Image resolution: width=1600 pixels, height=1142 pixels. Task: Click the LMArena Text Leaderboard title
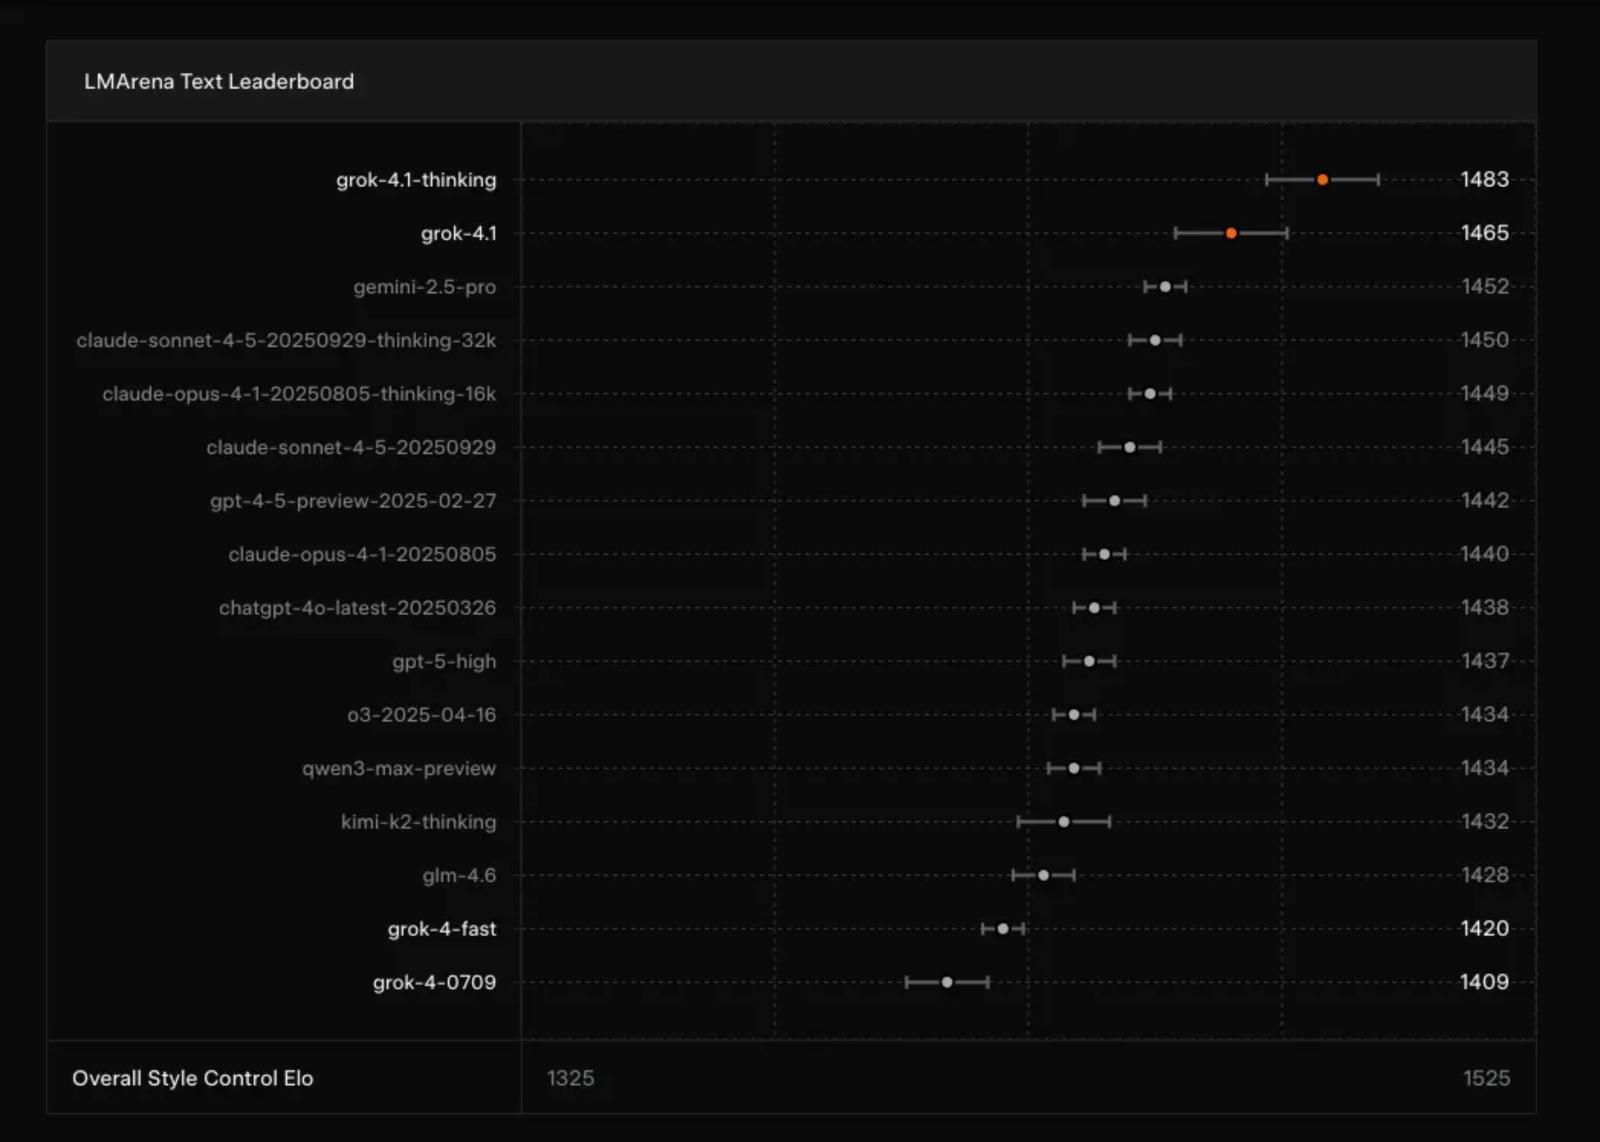(x=219, y=82)
